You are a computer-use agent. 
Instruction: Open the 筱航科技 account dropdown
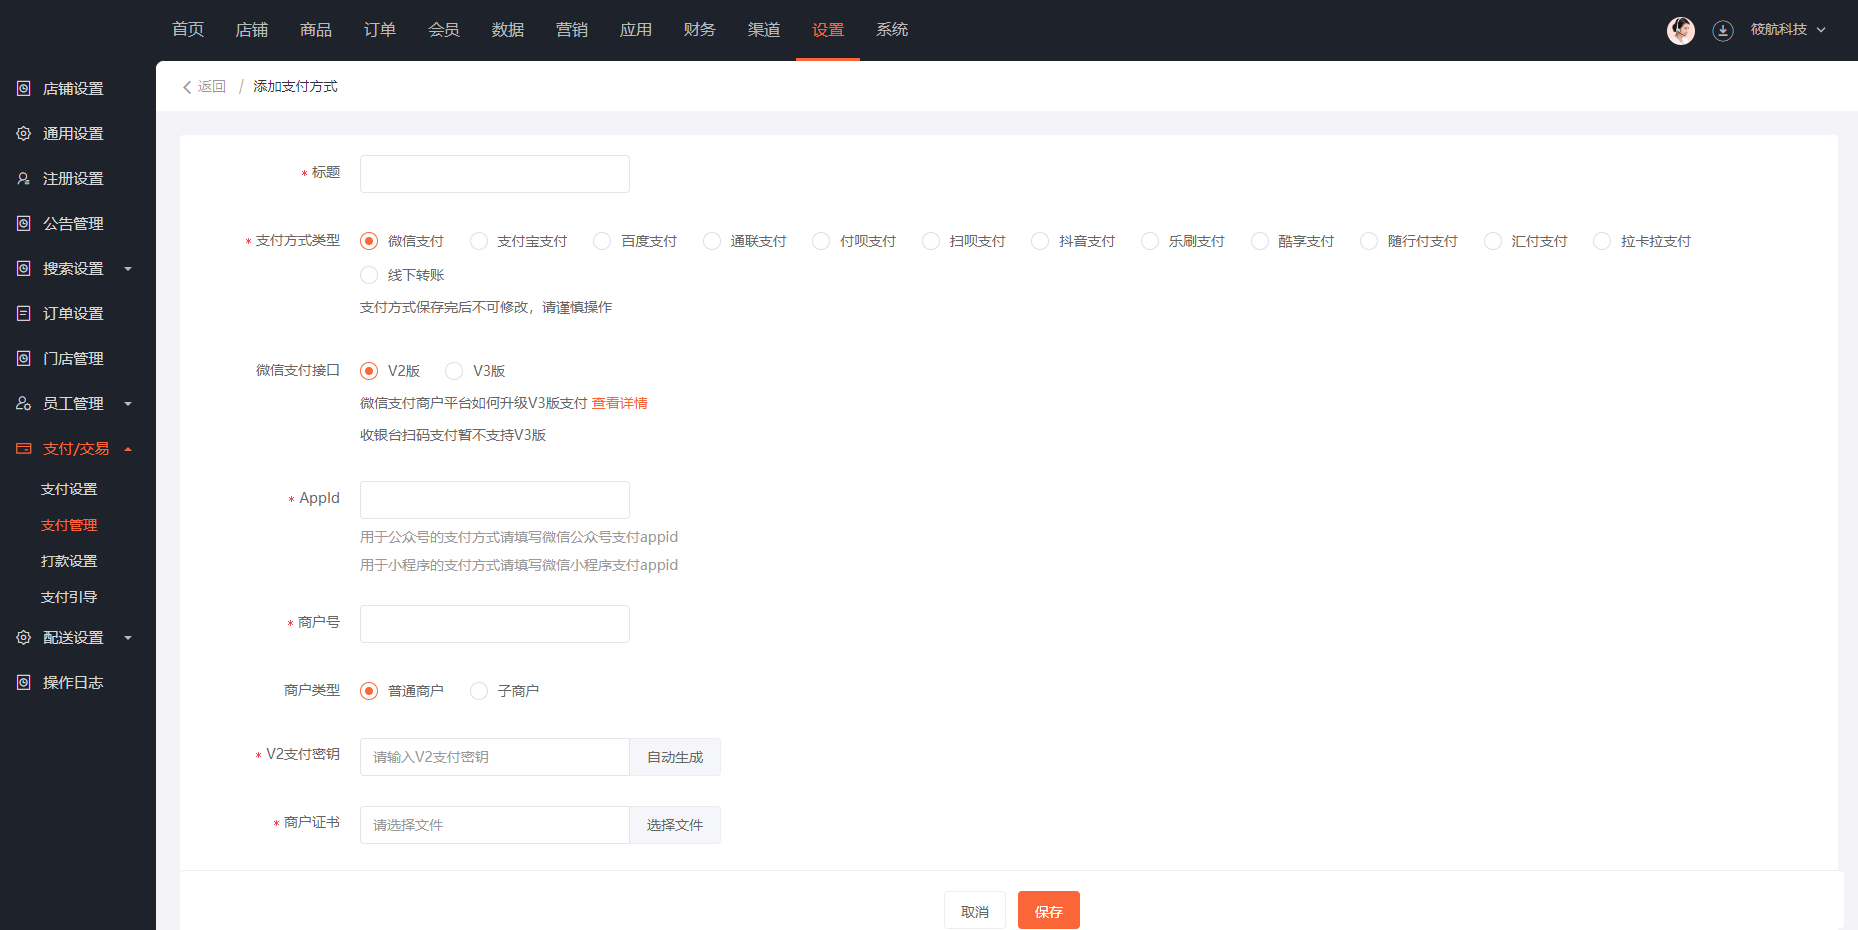point(1788,30)
